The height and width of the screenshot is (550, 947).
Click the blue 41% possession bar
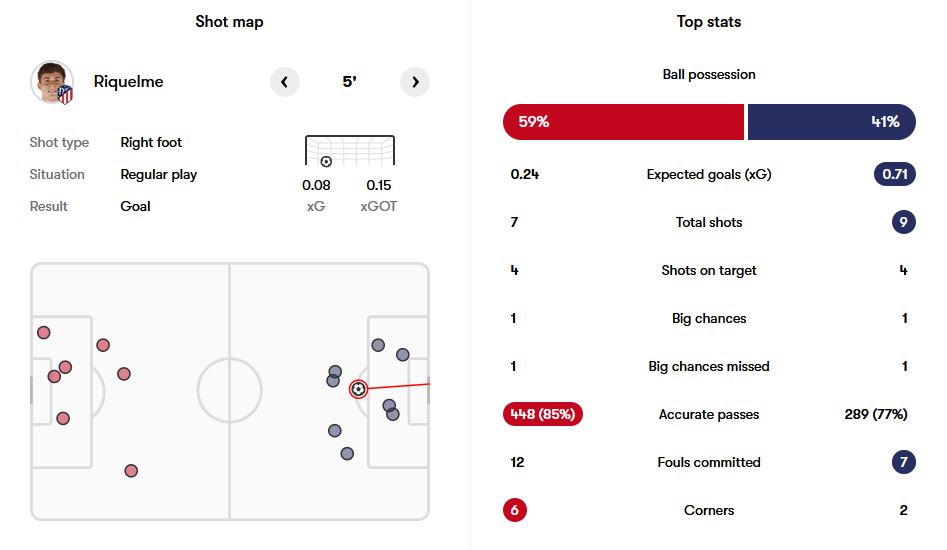832,122
